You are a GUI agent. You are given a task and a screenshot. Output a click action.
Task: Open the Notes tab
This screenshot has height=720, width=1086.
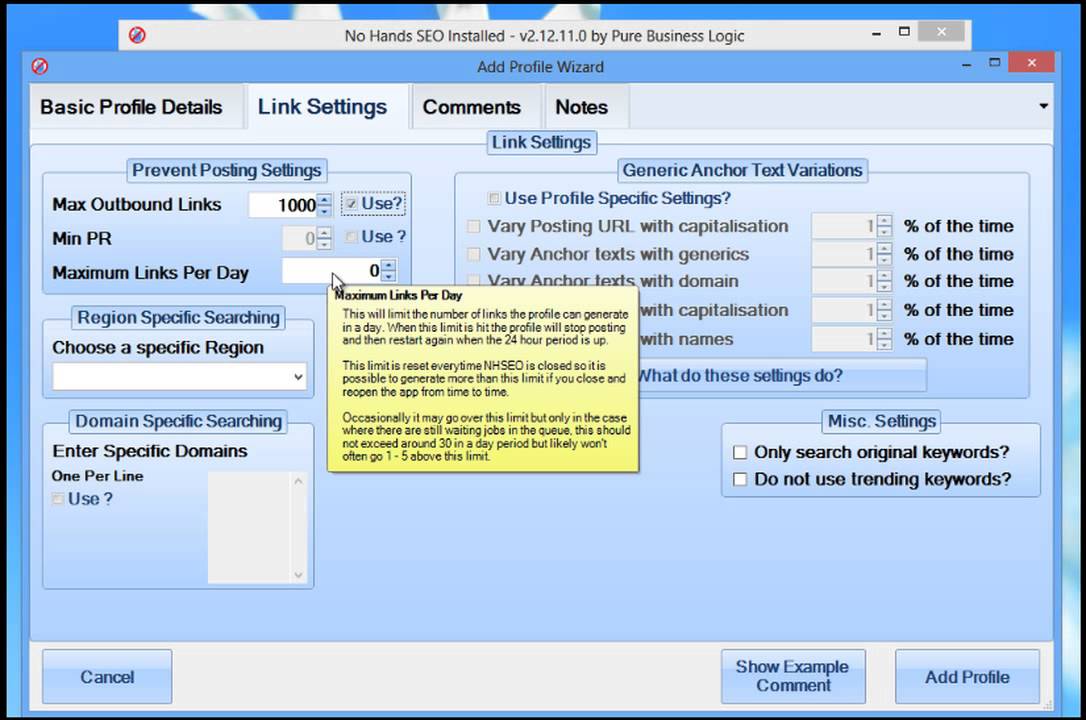tap(582, 107)
